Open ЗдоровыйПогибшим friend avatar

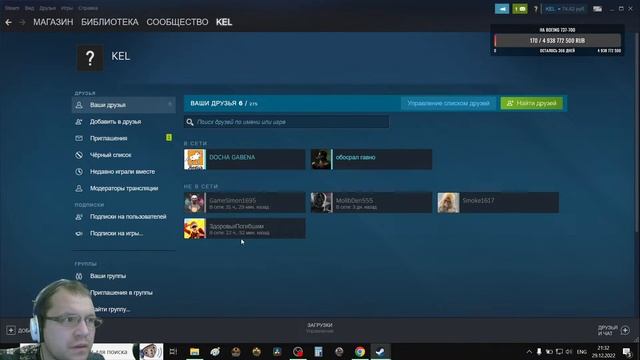click(195, 228)
